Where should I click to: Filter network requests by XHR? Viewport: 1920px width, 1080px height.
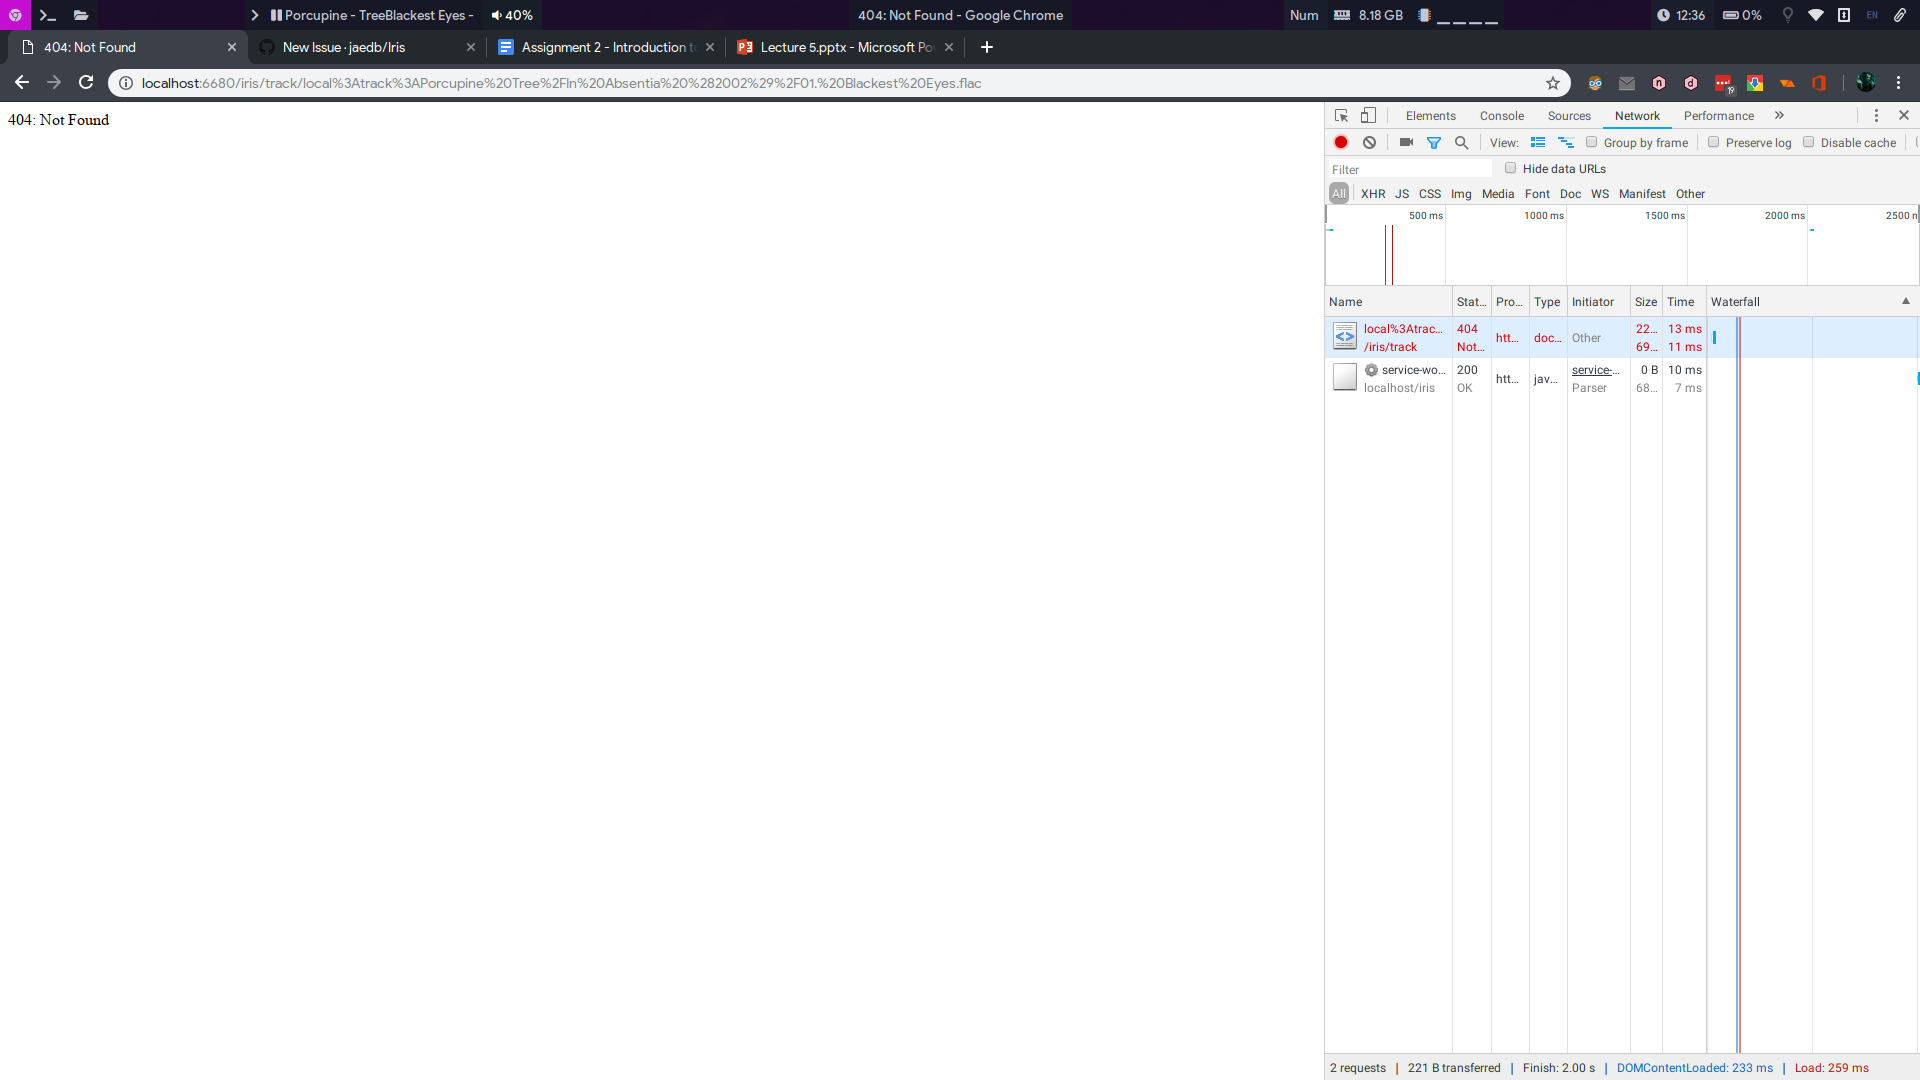[x=1373, y=193]
